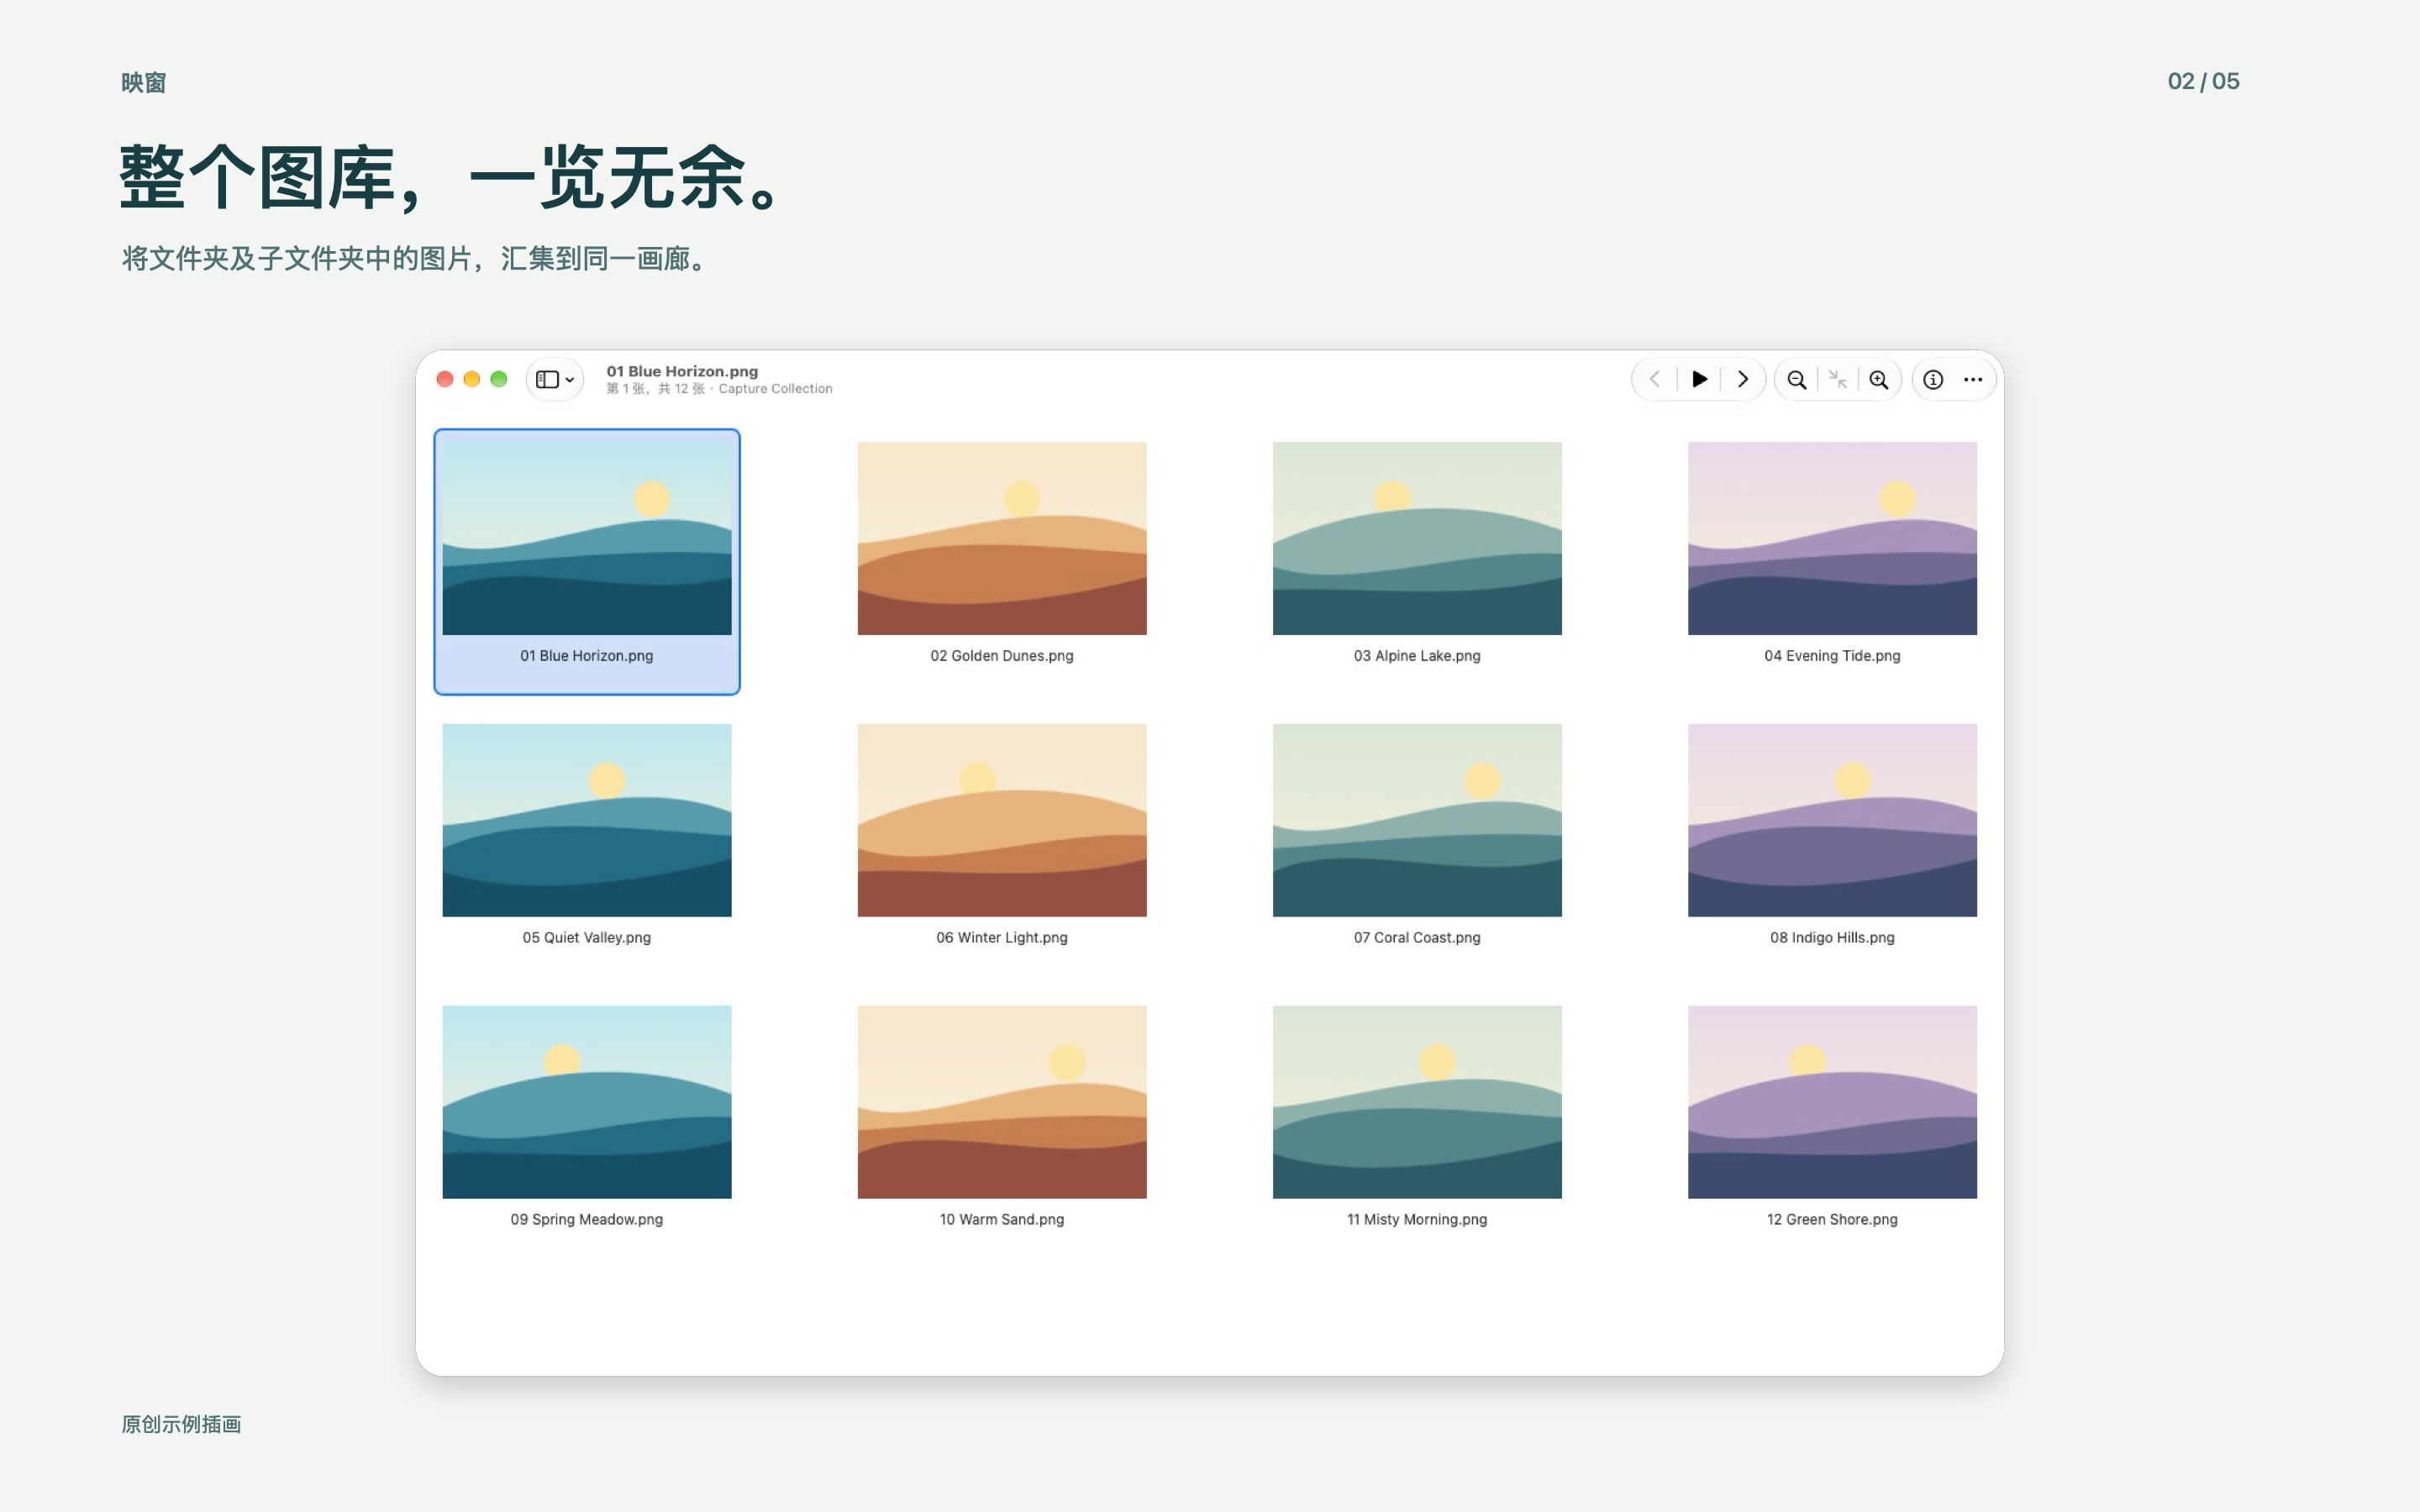
Task: Click the '映窗' app name label
Action: pos(143,82)
